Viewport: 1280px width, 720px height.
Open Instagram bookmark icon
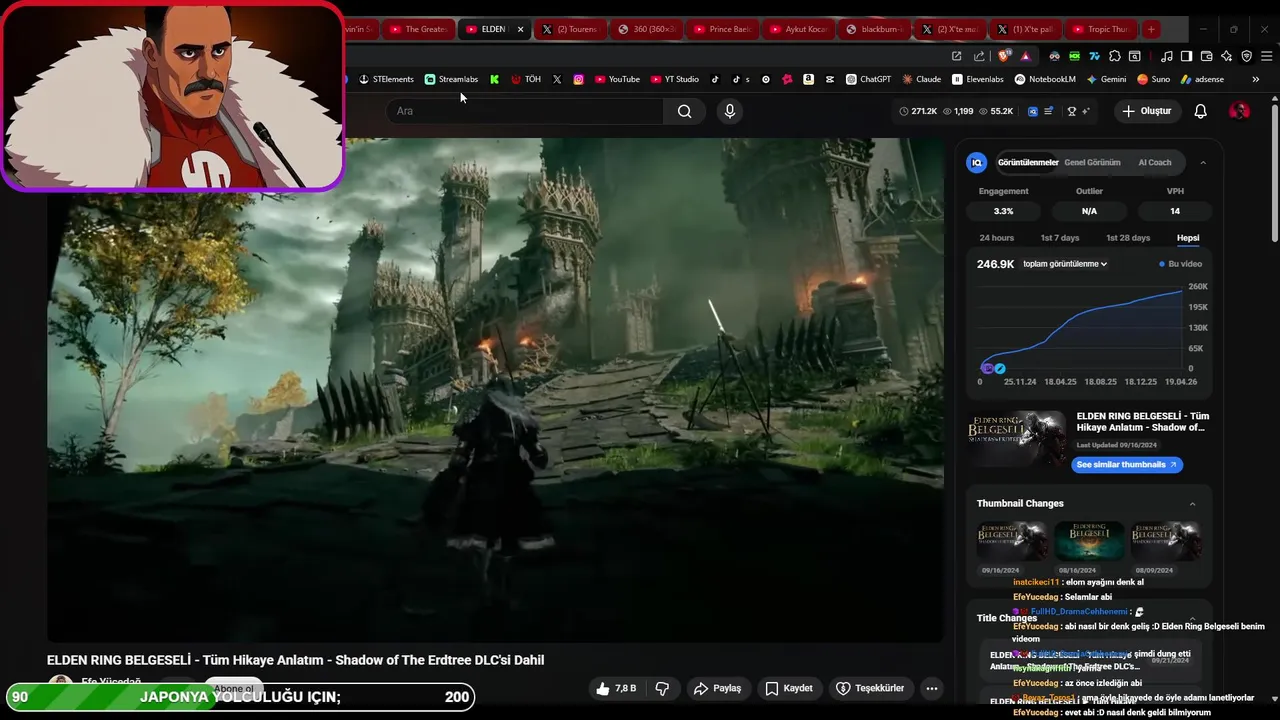coord(578,79)
